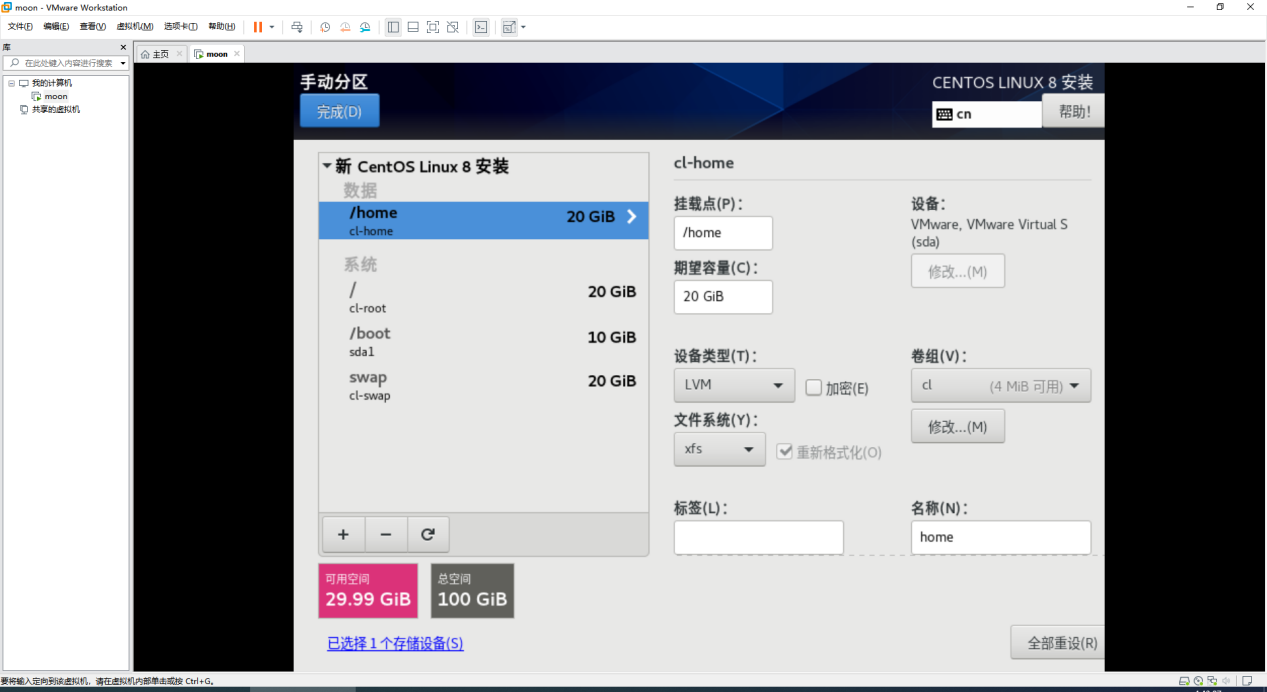Click the Unity mode toolbar icon
Image resolution: width=1267 pixels, height=692 pixels.
(x=453, y=27)
